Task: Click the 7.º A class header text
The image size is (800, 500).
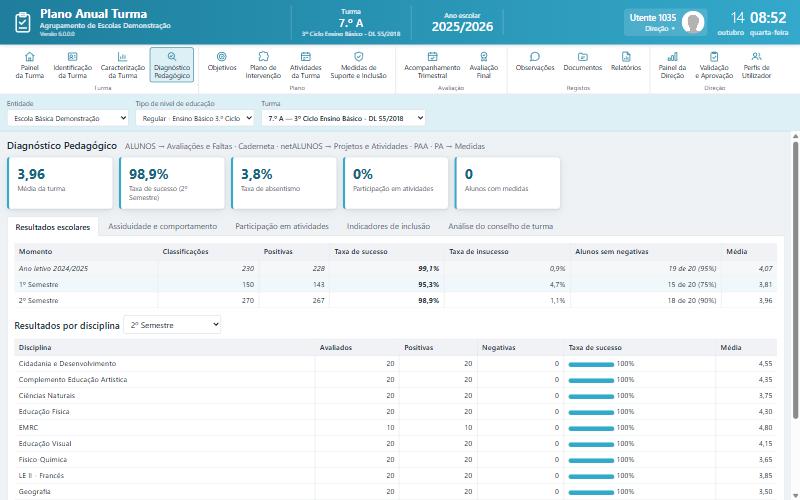Action: [351, 23]
